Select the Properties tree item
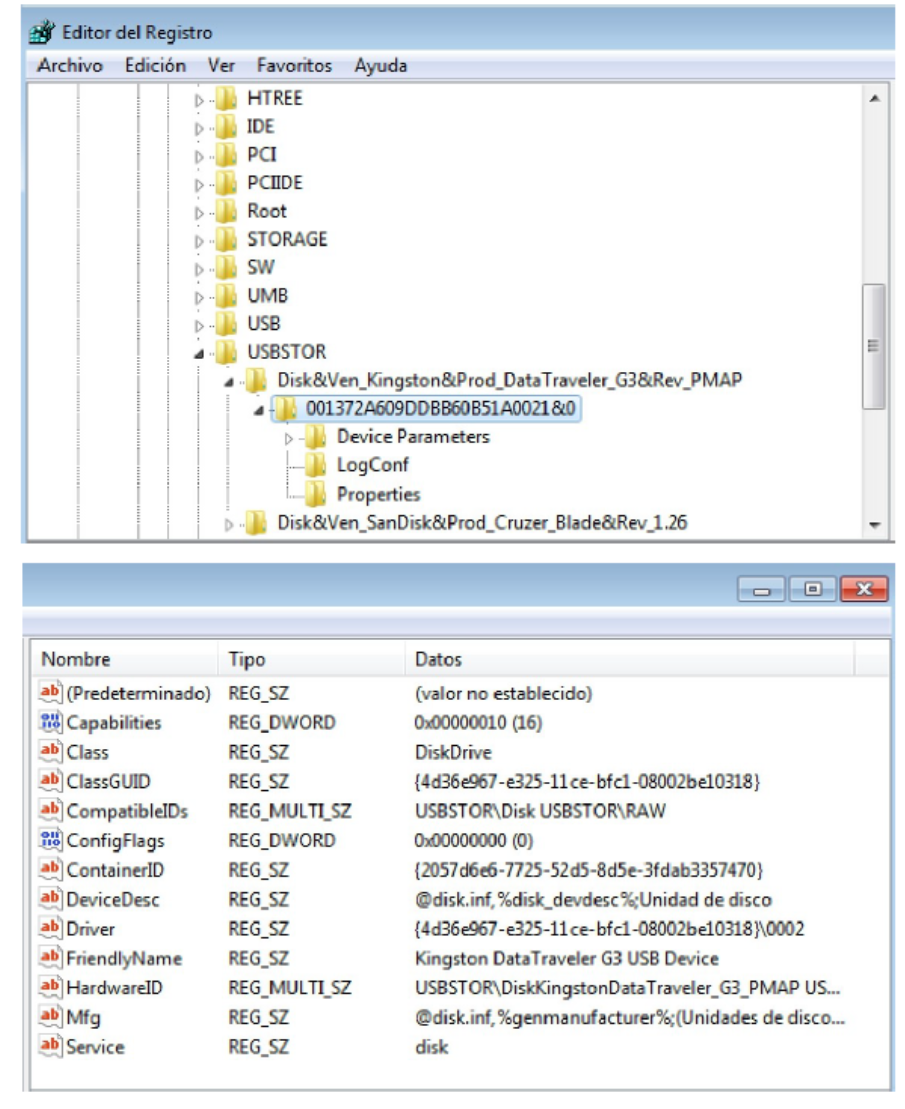 pyautogui.click(x=378, y=494)
